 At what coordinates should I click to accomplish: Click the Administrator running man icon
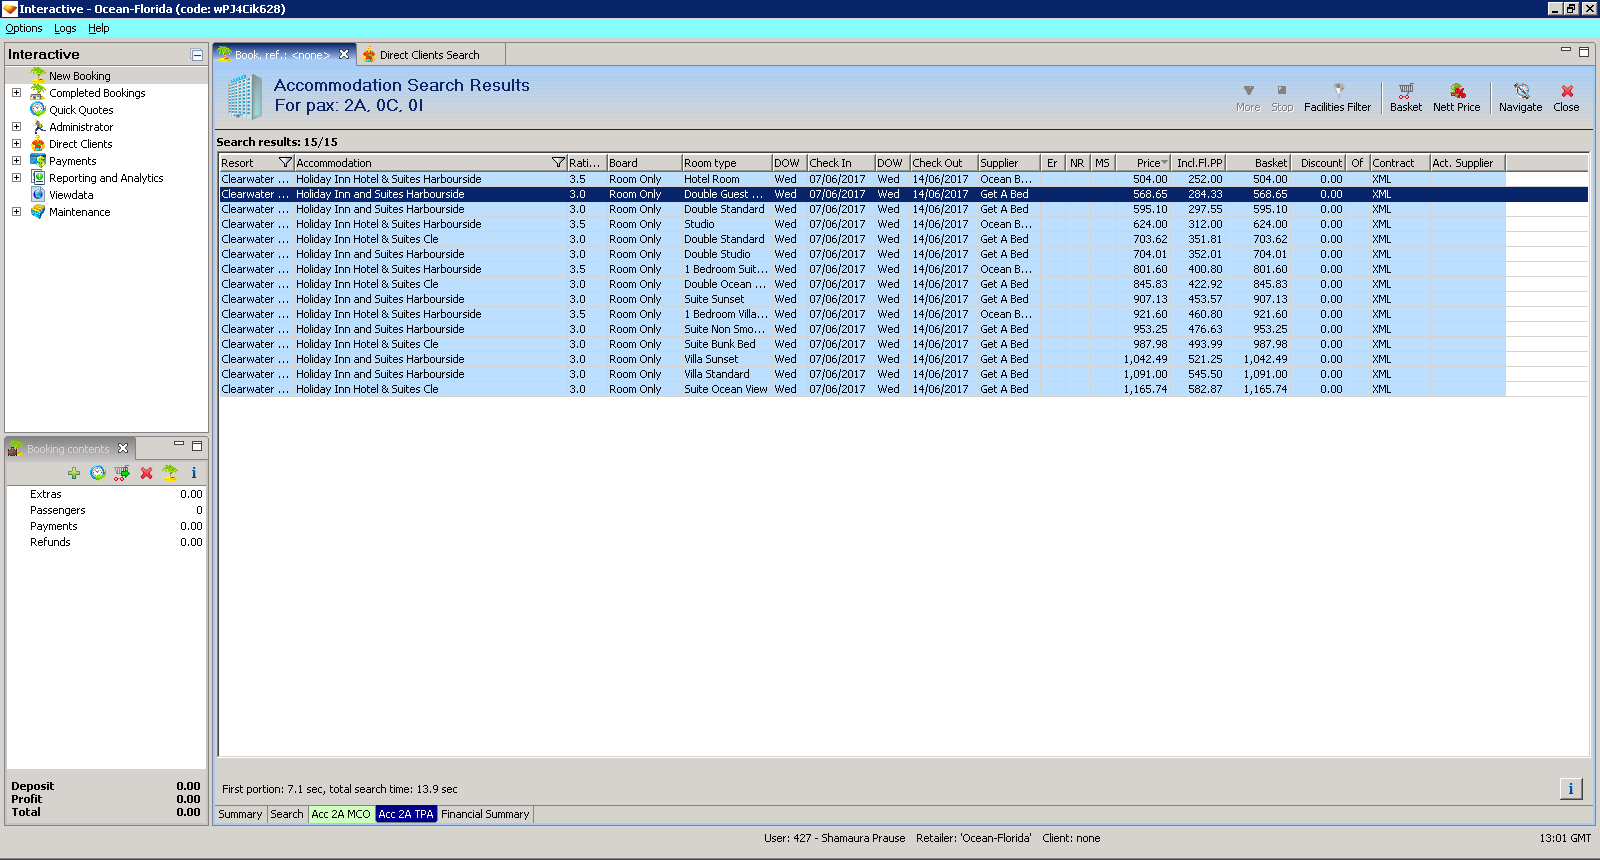38,127
